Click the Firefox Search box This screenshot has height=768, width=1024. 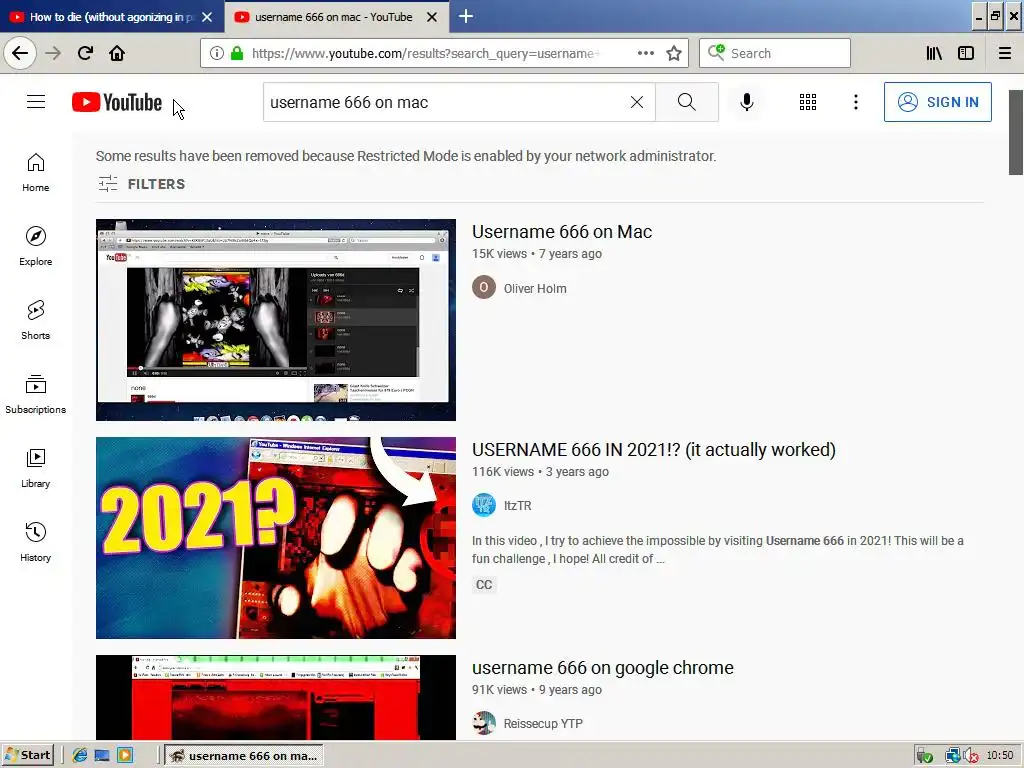tap(775, 53)
